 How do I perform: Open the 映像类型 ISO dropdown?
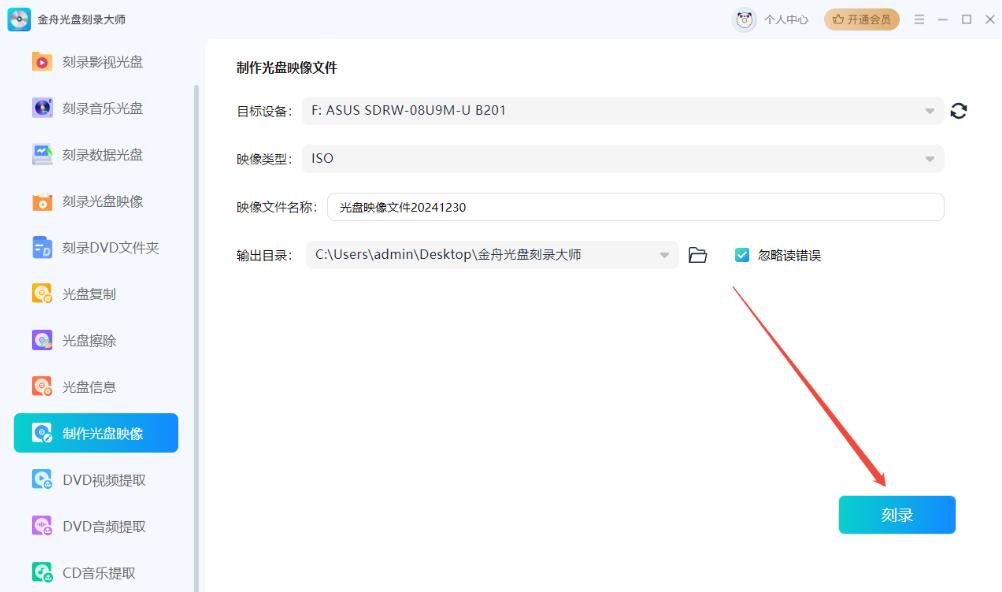coord(929,159)
